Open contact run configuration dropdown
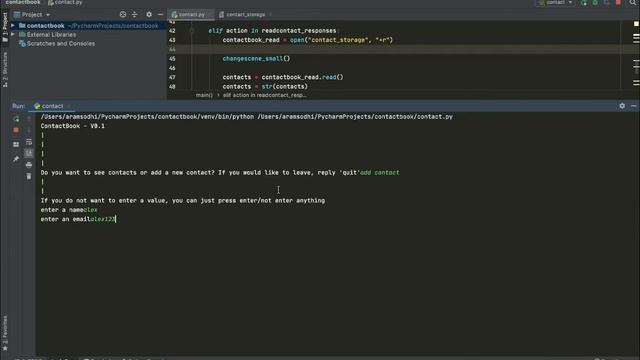This screenshot has width=640, height=360. tap(556, 2)
